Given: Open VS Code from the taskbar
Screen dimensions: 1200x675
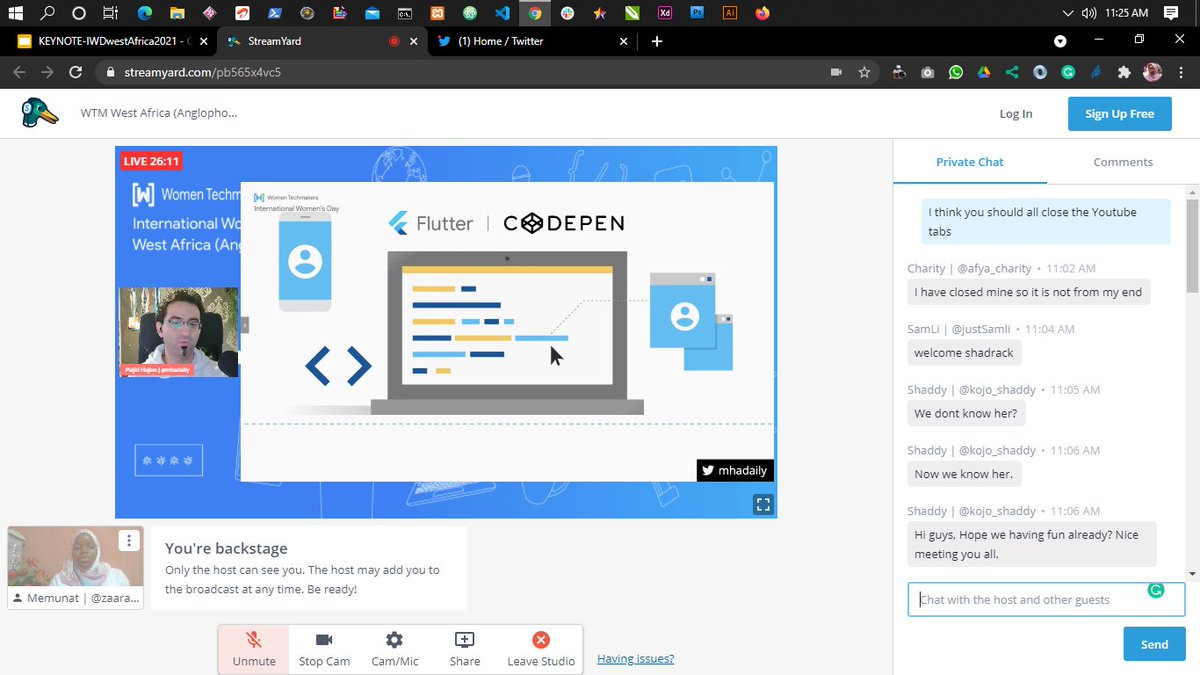Looking at the screenshot, I should click(503, 13).
